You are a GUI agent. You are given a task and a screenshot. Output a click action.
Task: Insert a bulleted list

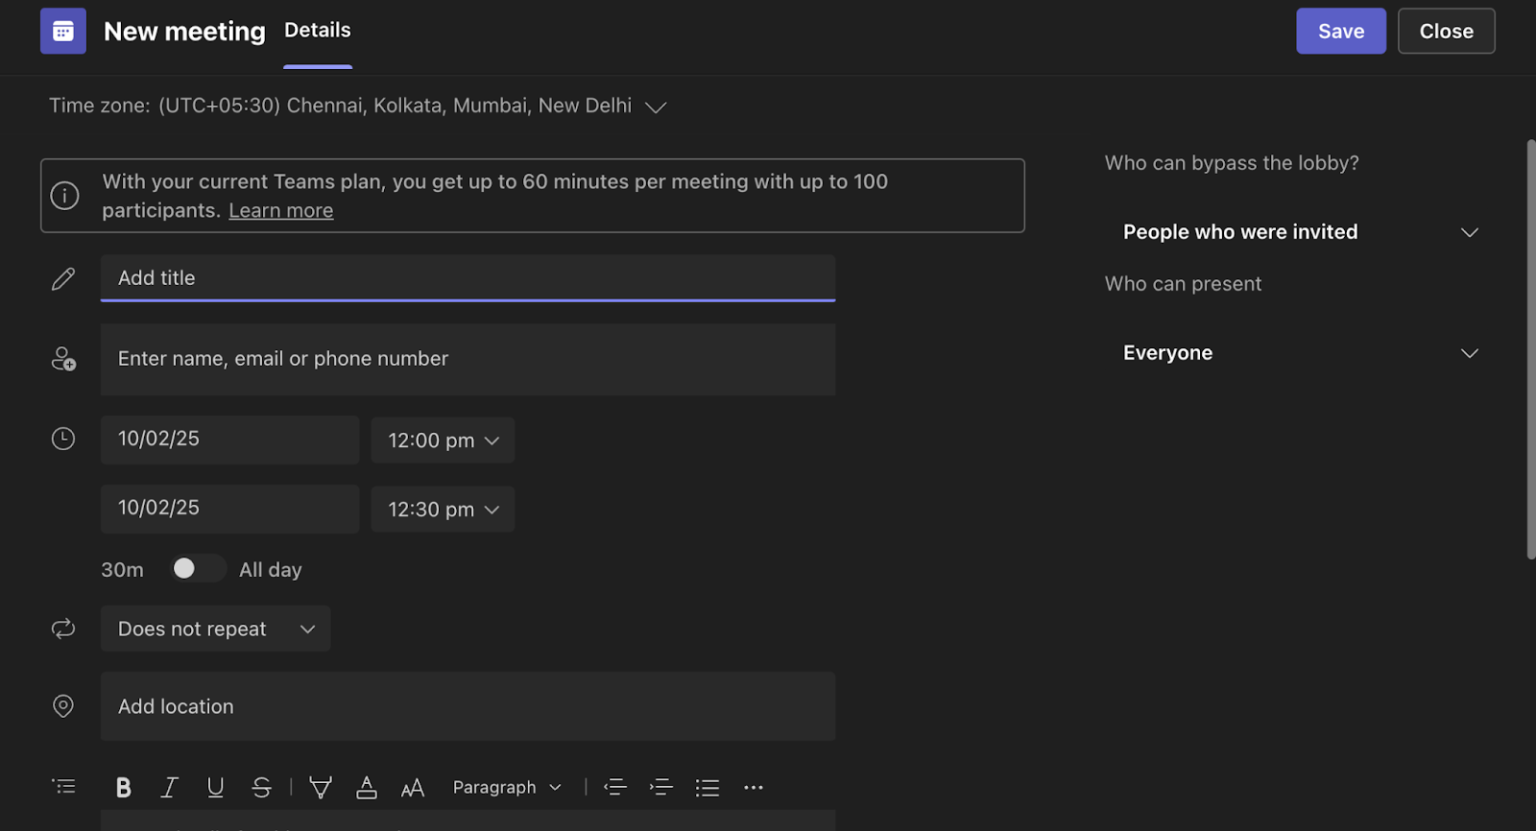707,787
